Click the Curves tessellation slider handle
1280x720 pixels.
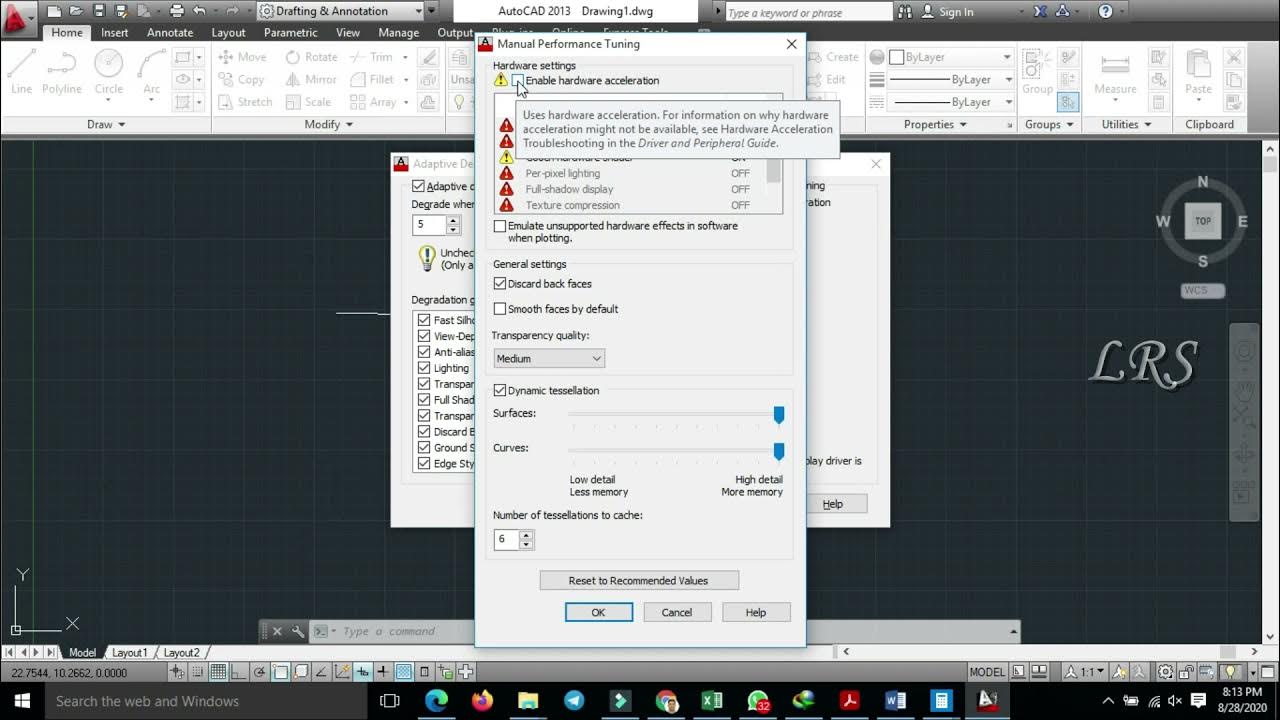(x=779, y=452)
